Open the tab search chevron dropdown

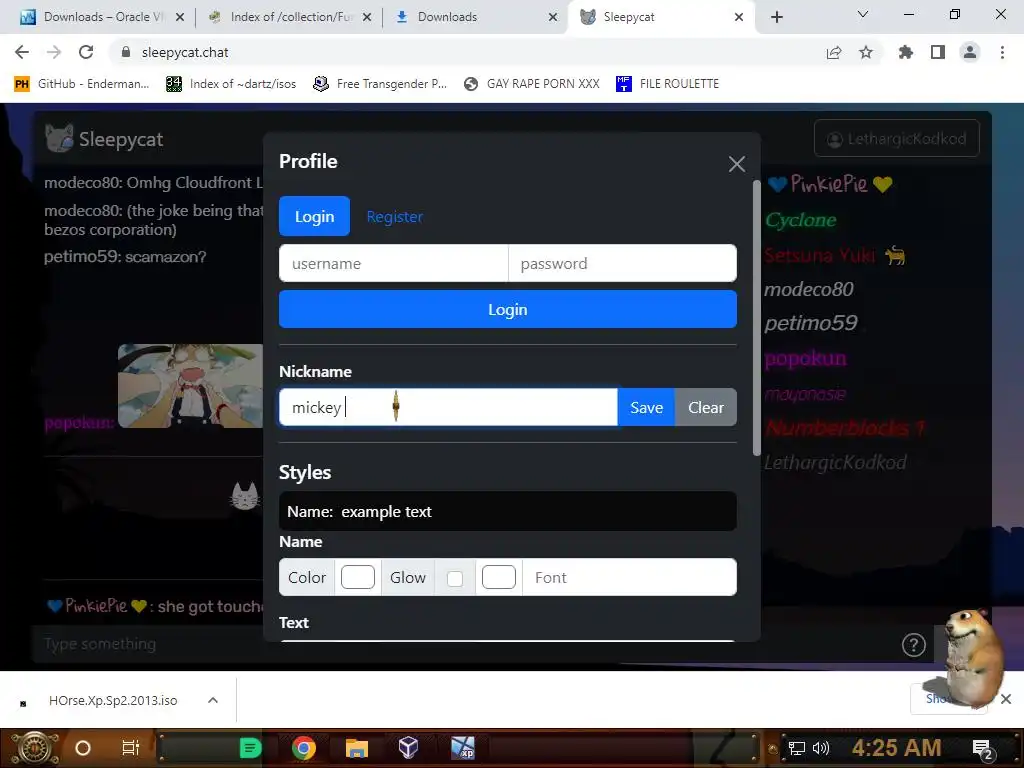863,14
